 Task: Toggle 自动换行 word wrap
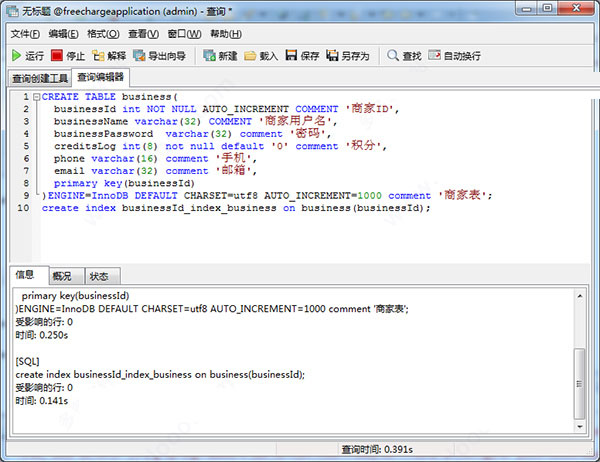pyautogui.click(x=453, y=56)
